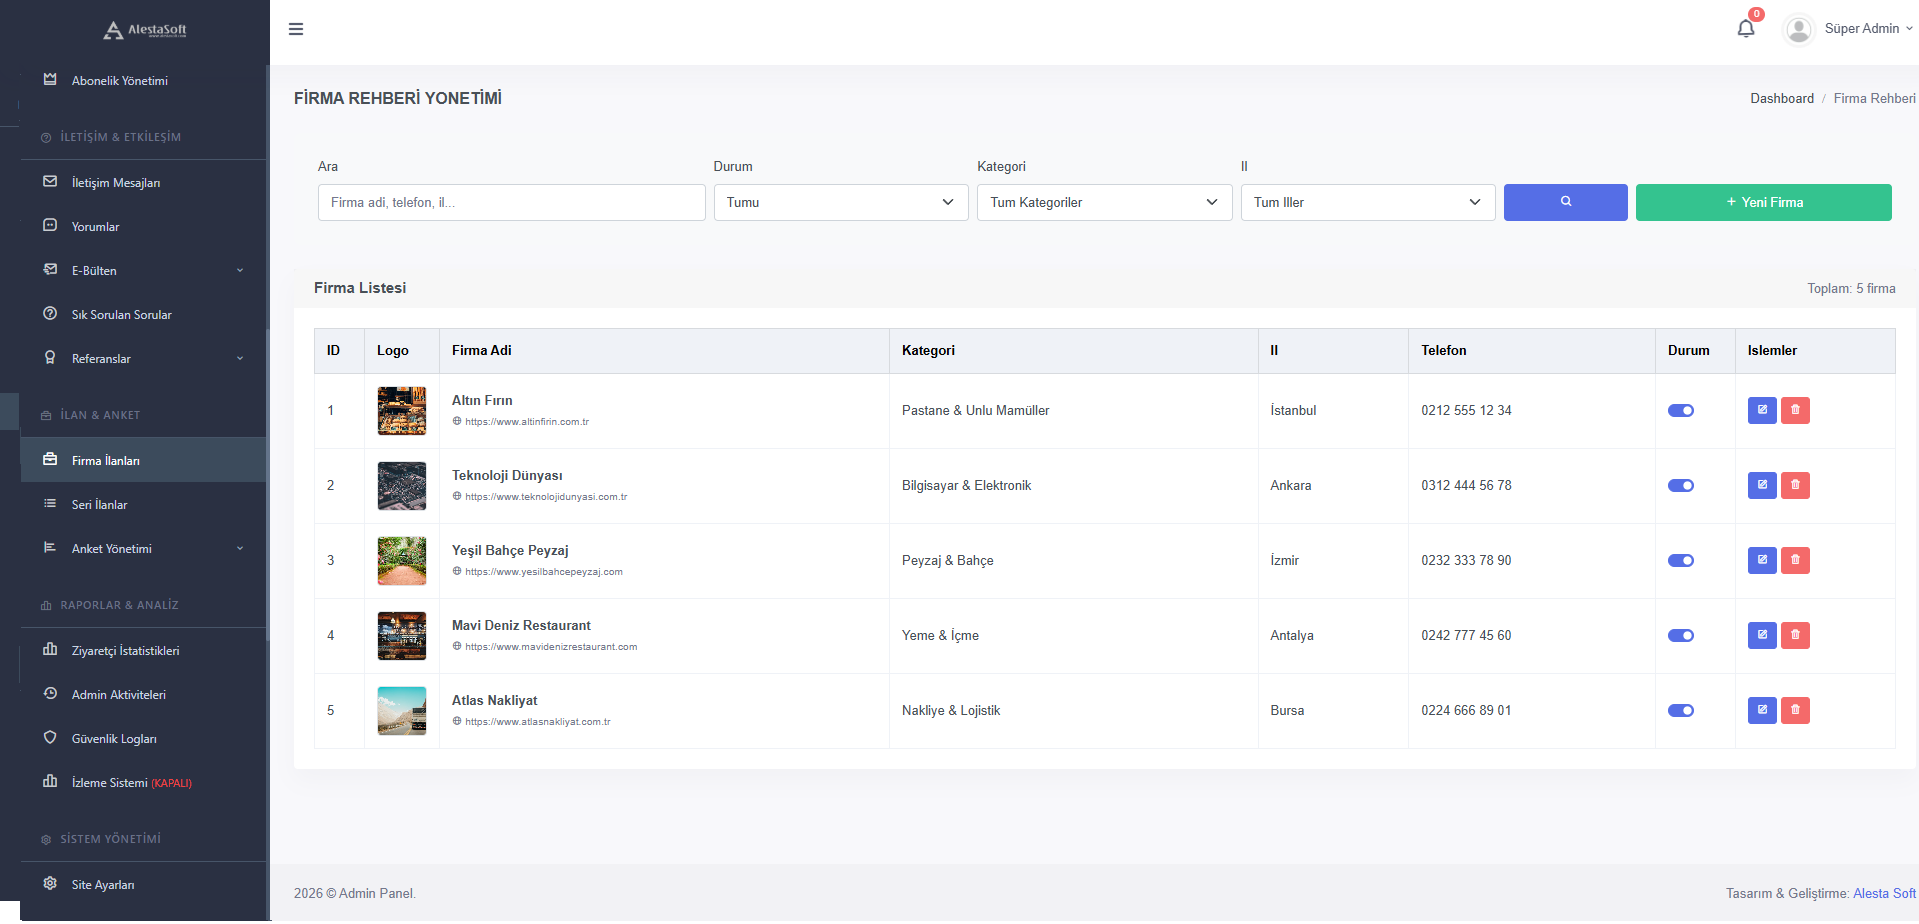The width and height of the screenshot is (1919, 924).
Task: Focus the firma search input field
Action: click(x=511, y=202)
